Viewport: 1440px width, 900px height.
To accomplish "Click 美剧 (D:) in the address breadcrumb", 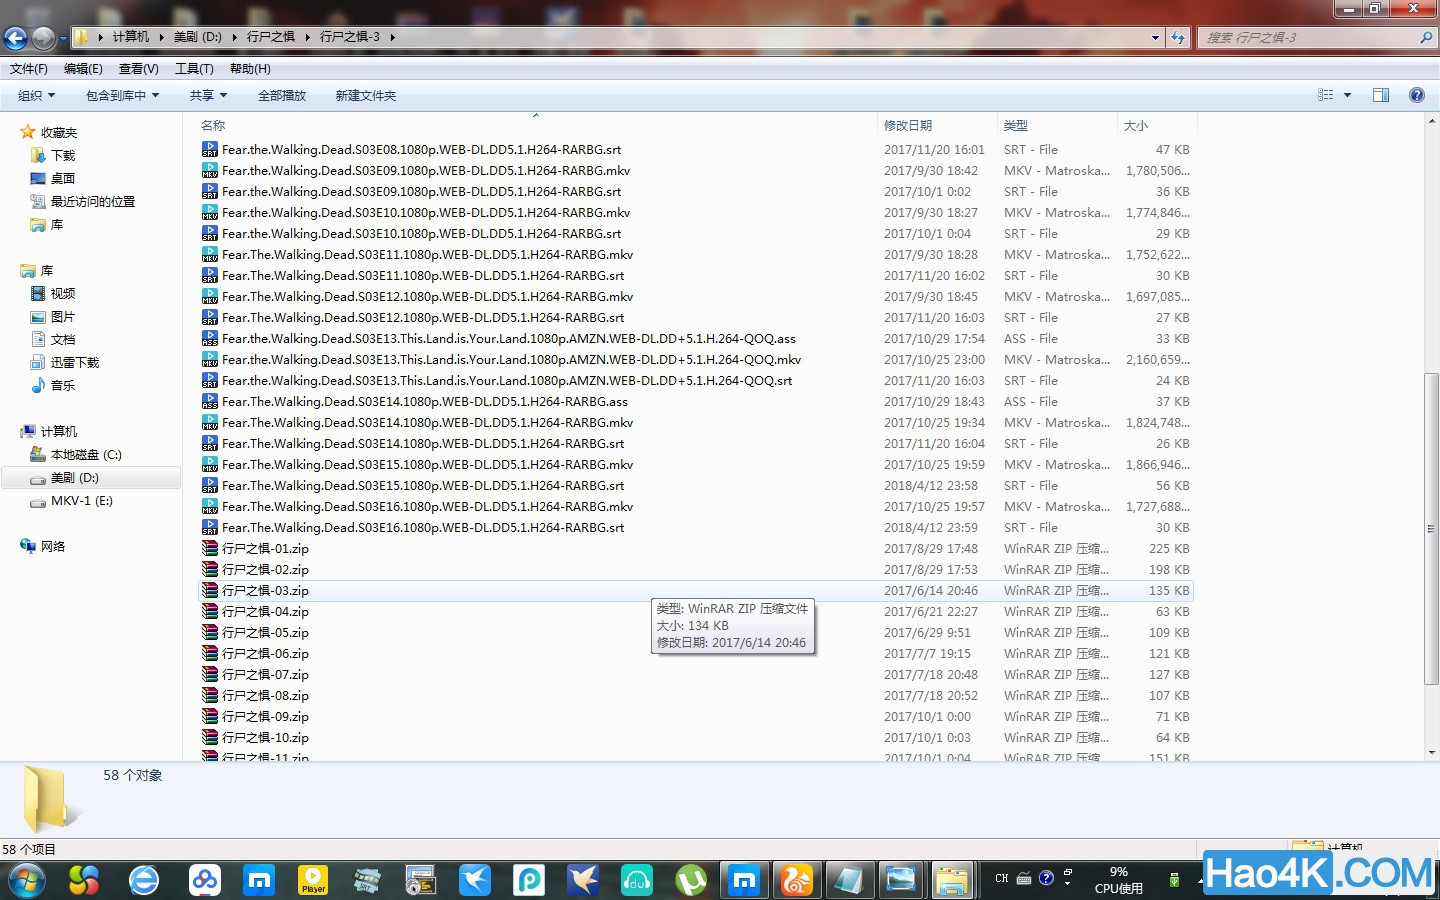I will coord(197,37).
